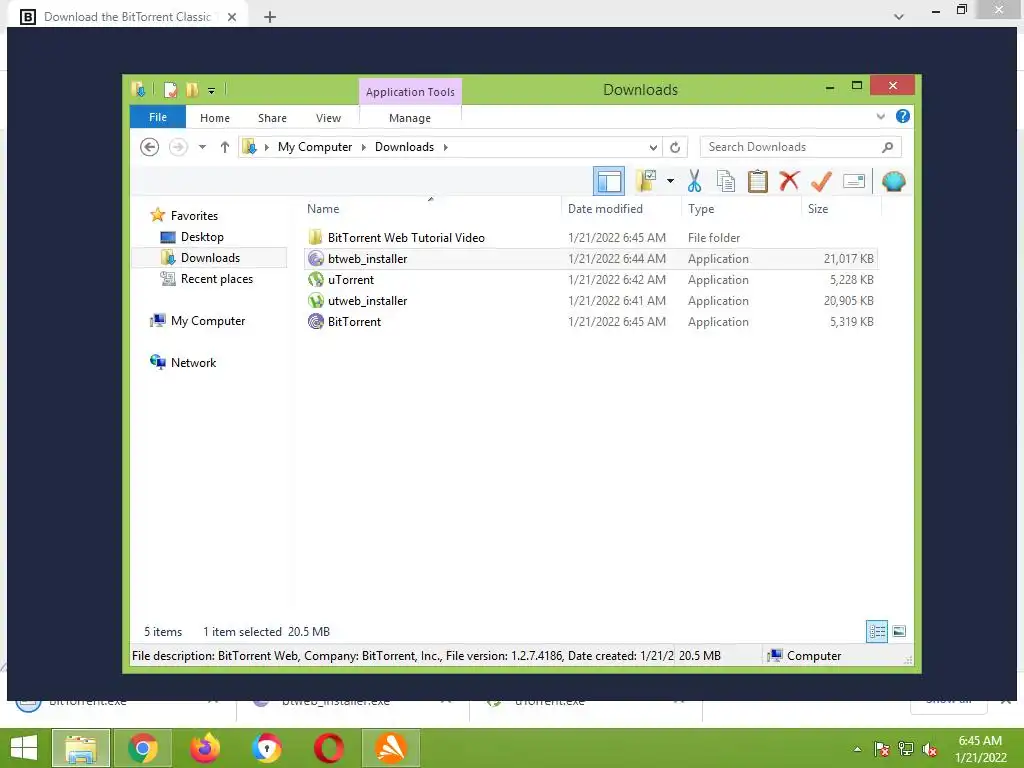Click the Rename label icon in toolbar

point(854,181)
